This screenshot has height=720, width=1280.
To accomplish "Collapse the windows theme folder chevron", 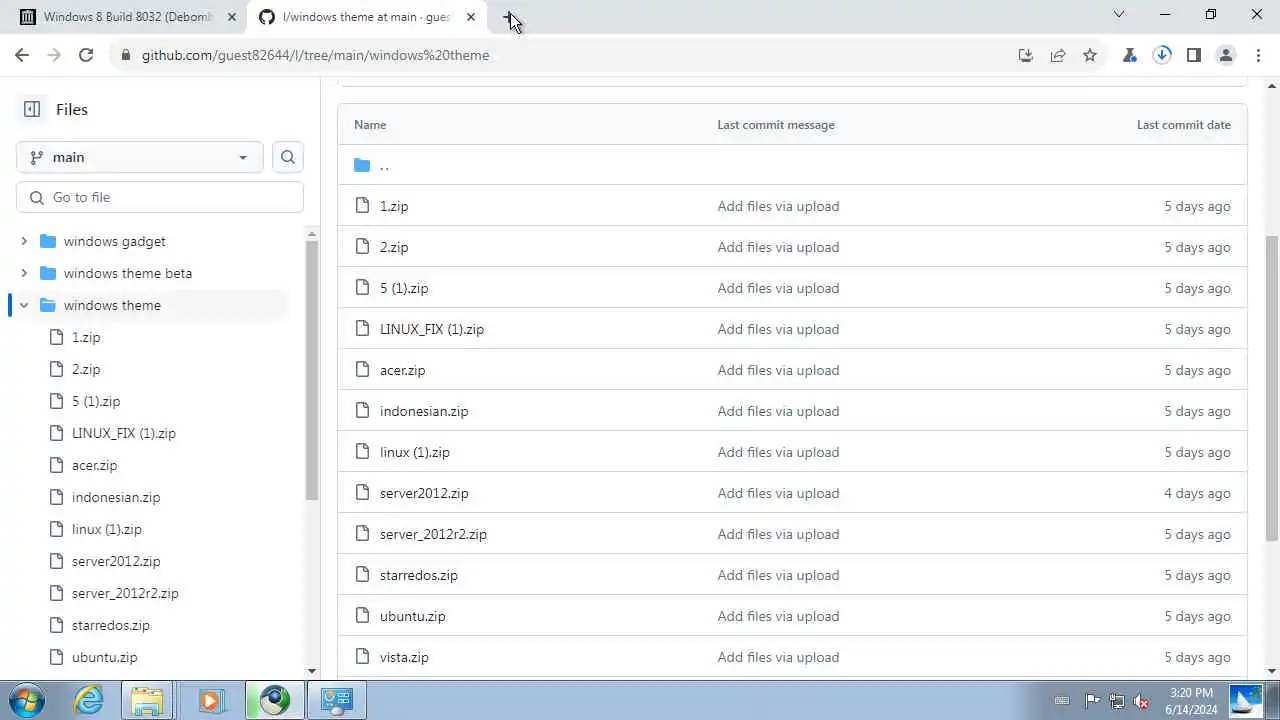I will [24, 305].
